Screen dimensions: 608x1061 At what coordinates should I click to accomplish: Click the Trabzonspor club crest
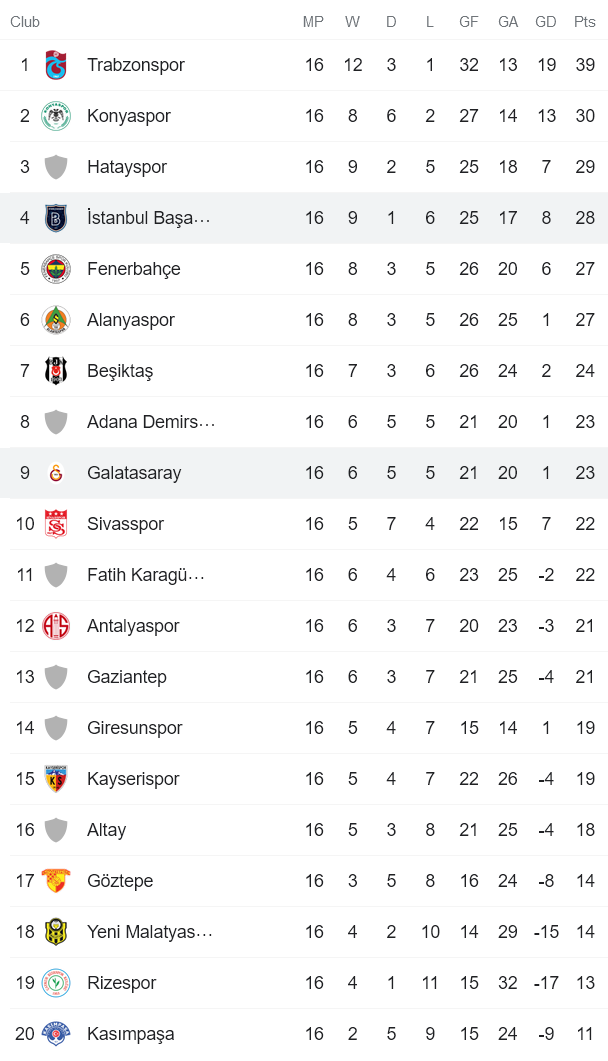(x=57, y=64)
